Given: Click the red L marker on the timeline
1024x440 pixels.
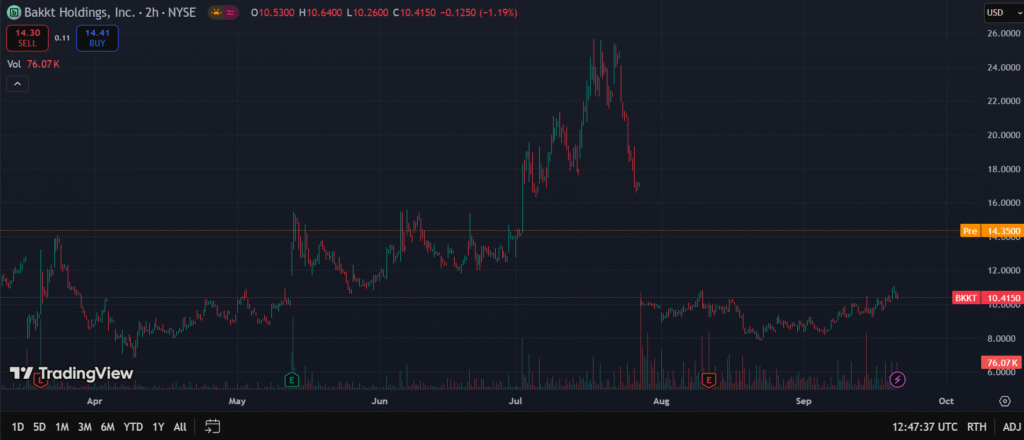Looking at the screenshot, I should (x=40, y=379).
